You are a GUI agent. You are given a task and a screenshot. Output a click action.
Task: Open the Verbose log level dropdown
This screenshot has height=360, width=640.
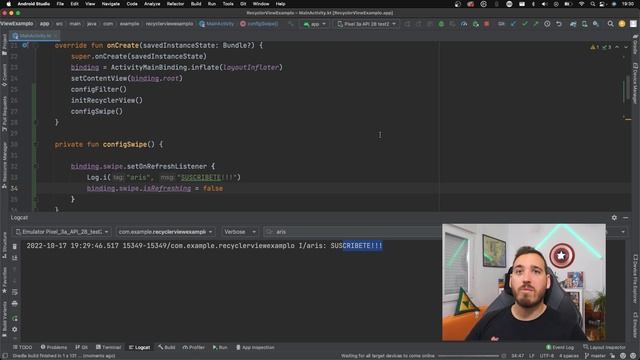(240, 232)
